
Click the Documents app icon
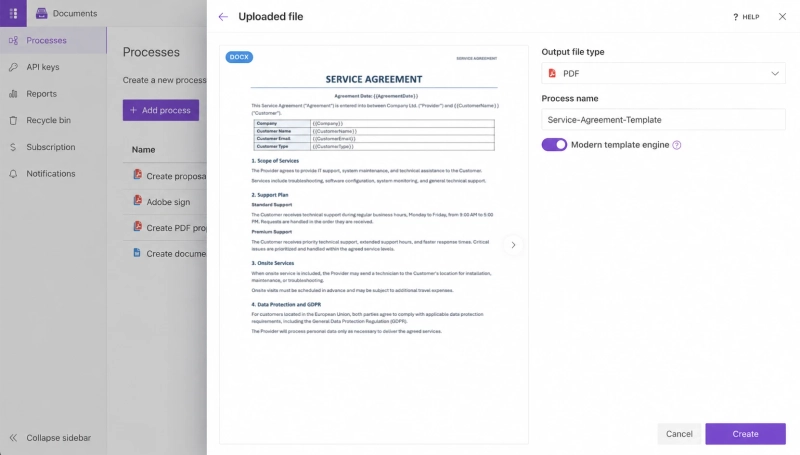[41, 13]
